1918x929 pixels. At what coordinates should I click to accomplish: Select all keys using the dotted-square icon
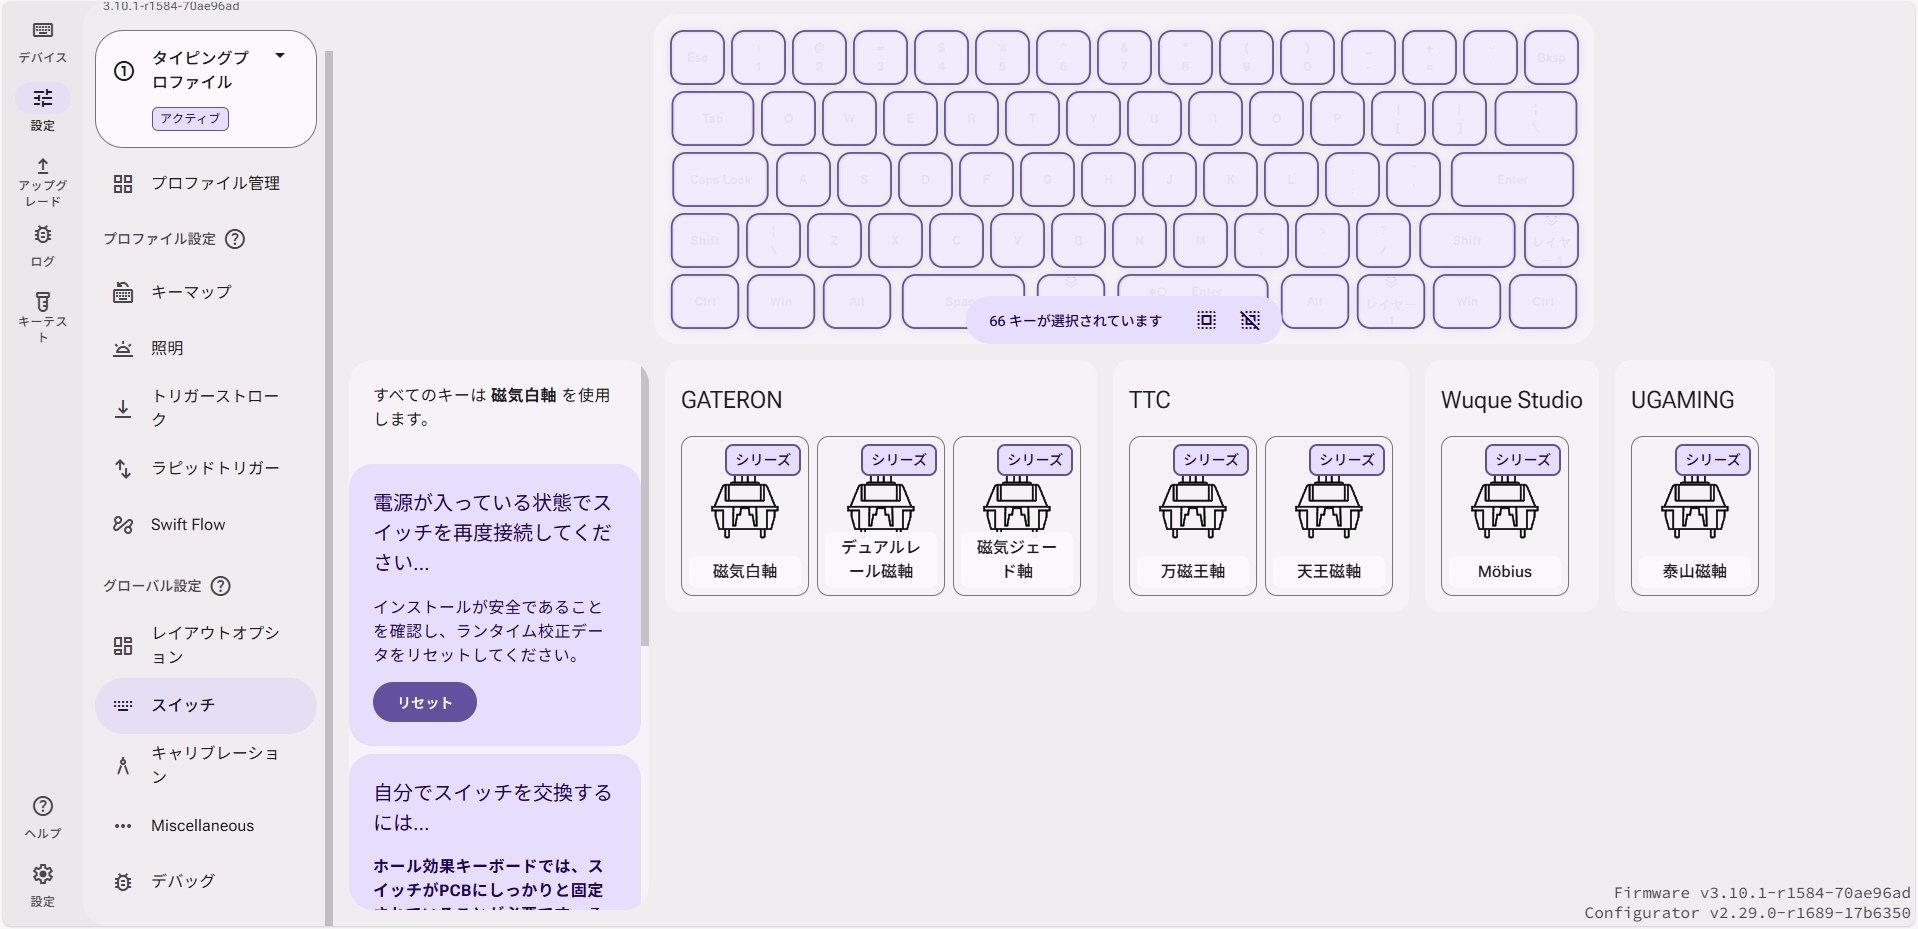[x=1206, y=320]
